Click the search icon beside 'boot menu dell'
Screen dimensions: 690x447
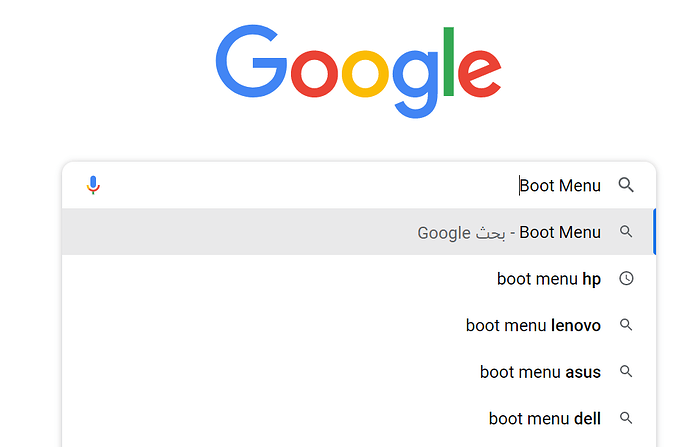pos(626,418)
